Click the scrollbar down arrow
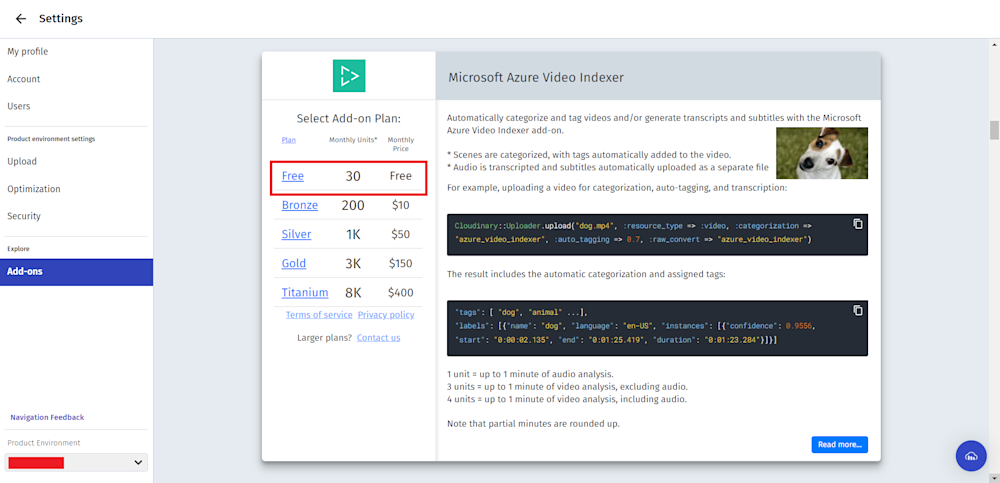This screenshot has height=483, width=1000. 994,477
